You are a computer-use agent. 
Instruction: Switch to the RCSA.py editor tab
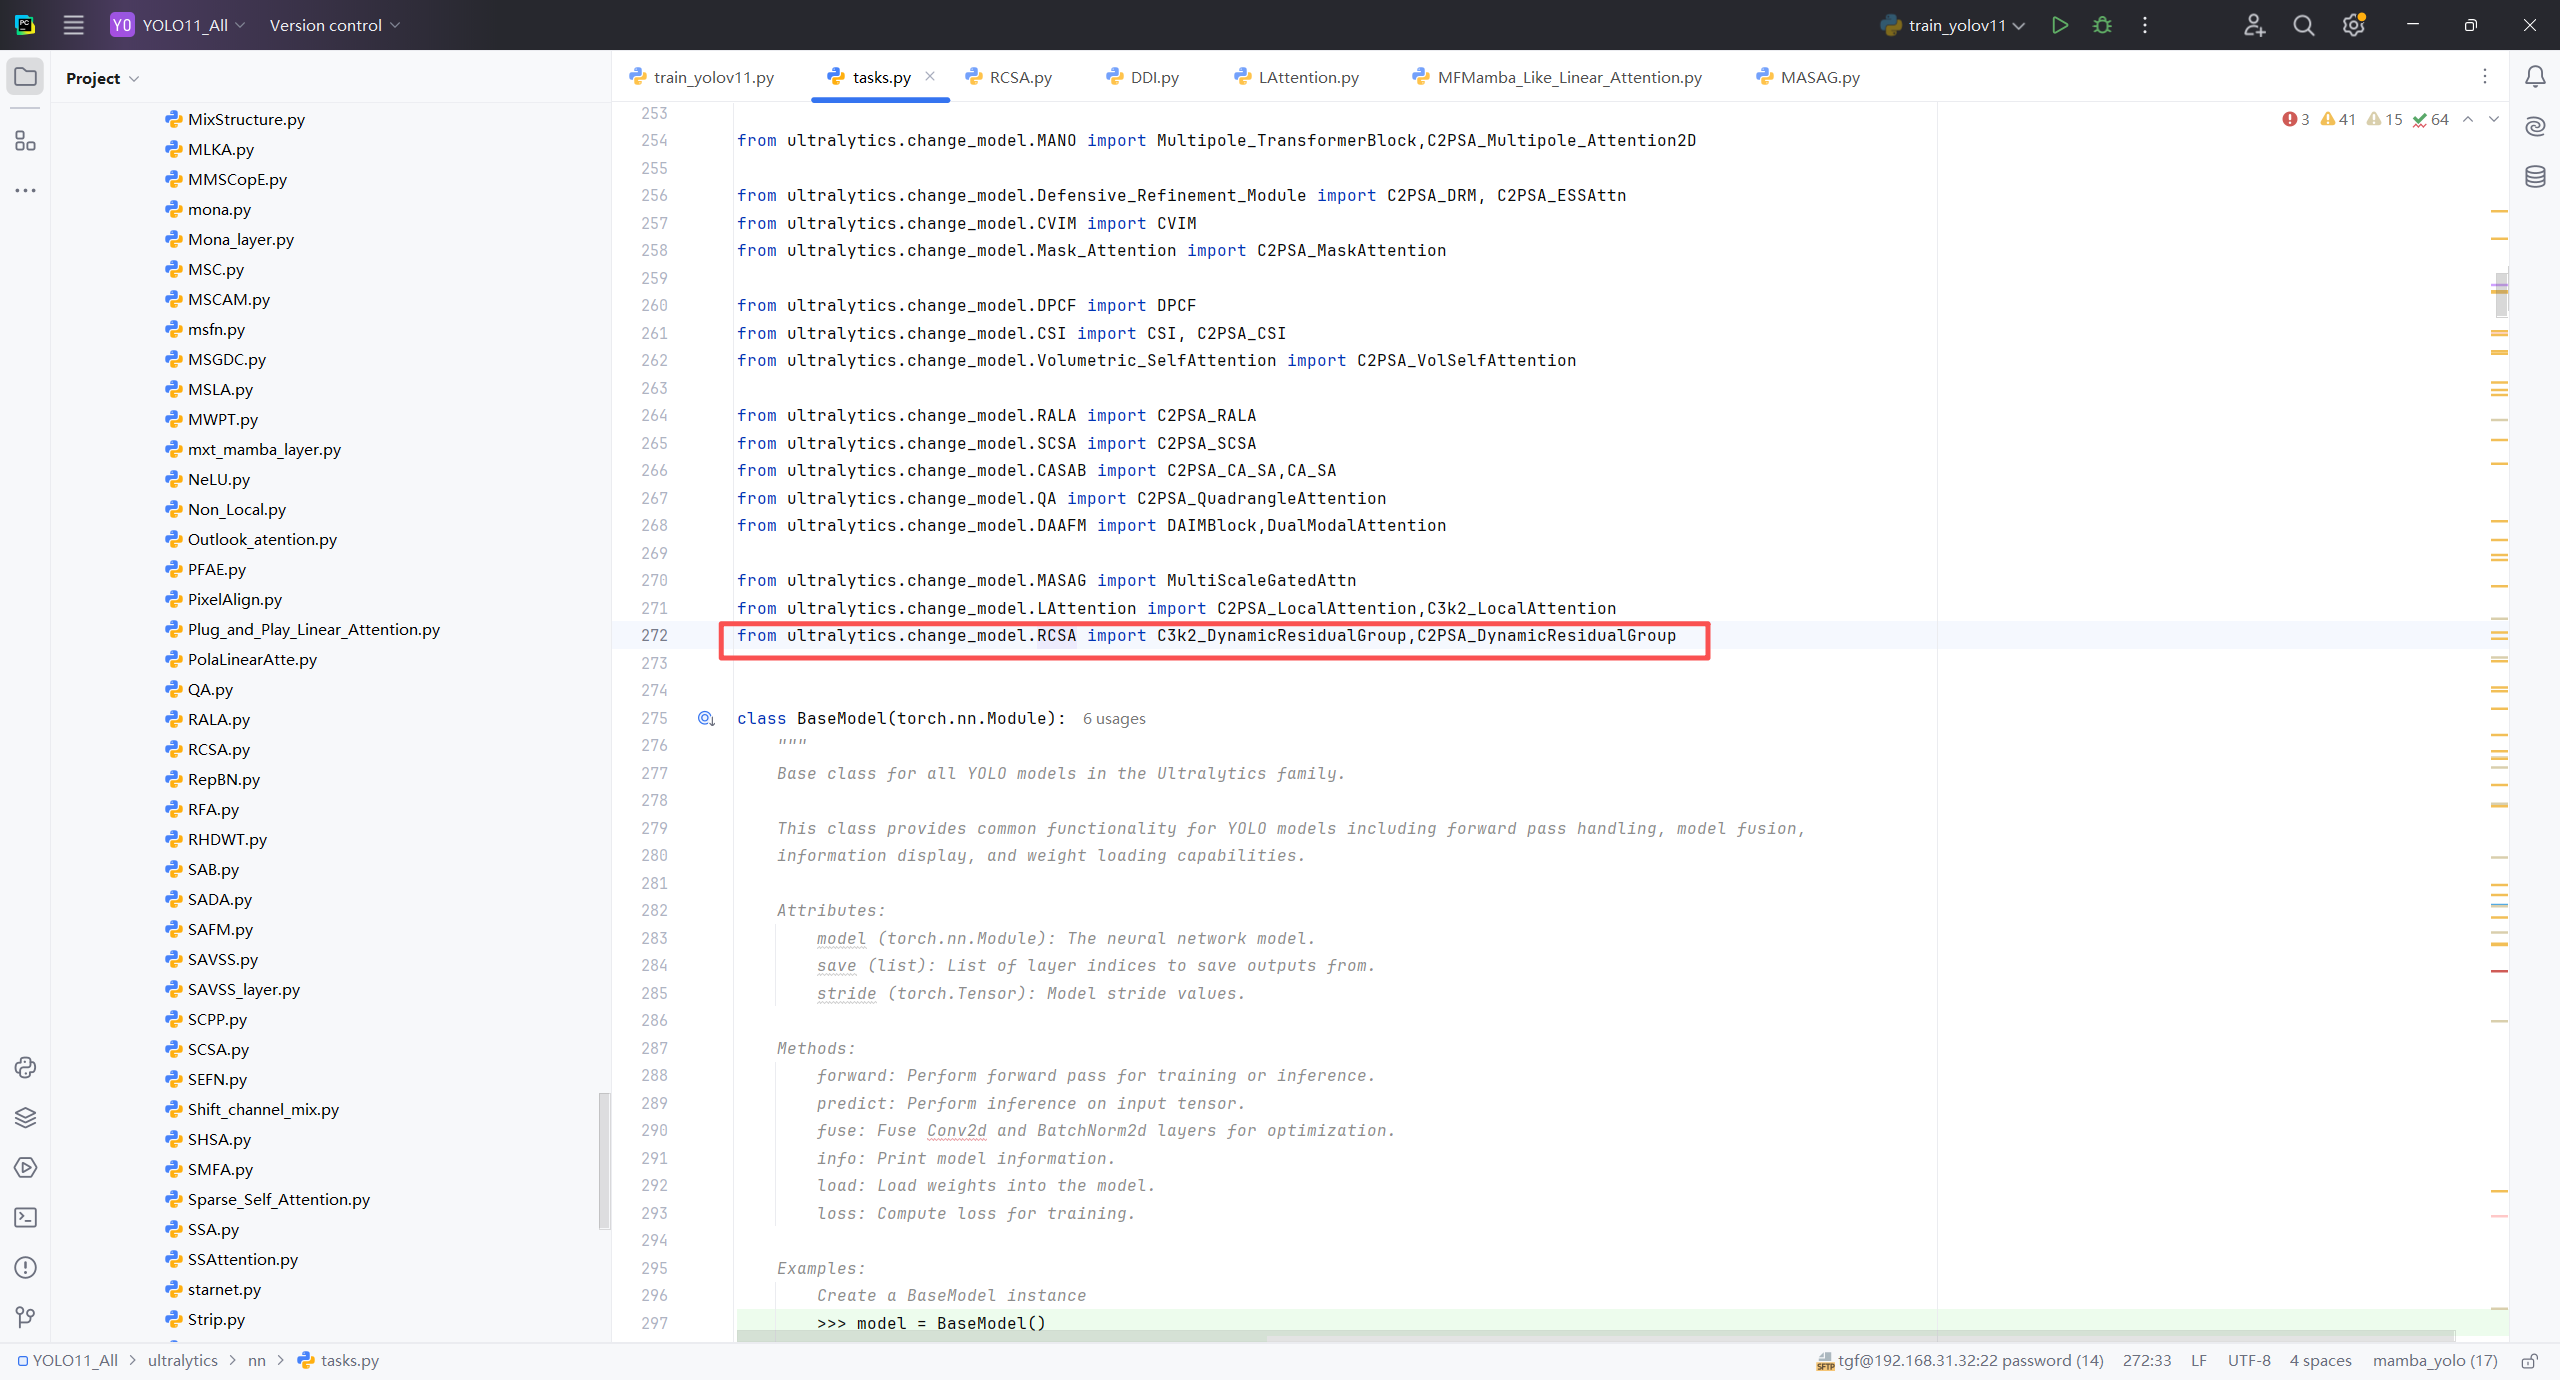coord(1019,77)
